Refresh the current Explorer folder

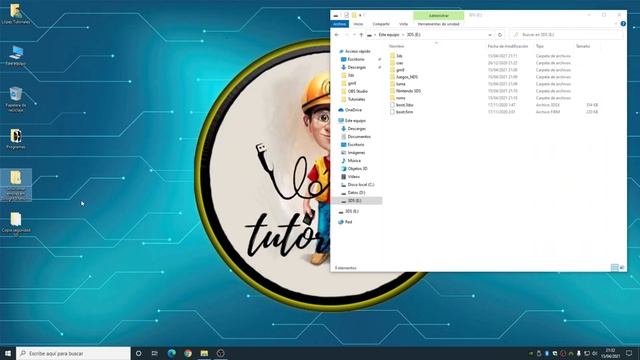500,35
